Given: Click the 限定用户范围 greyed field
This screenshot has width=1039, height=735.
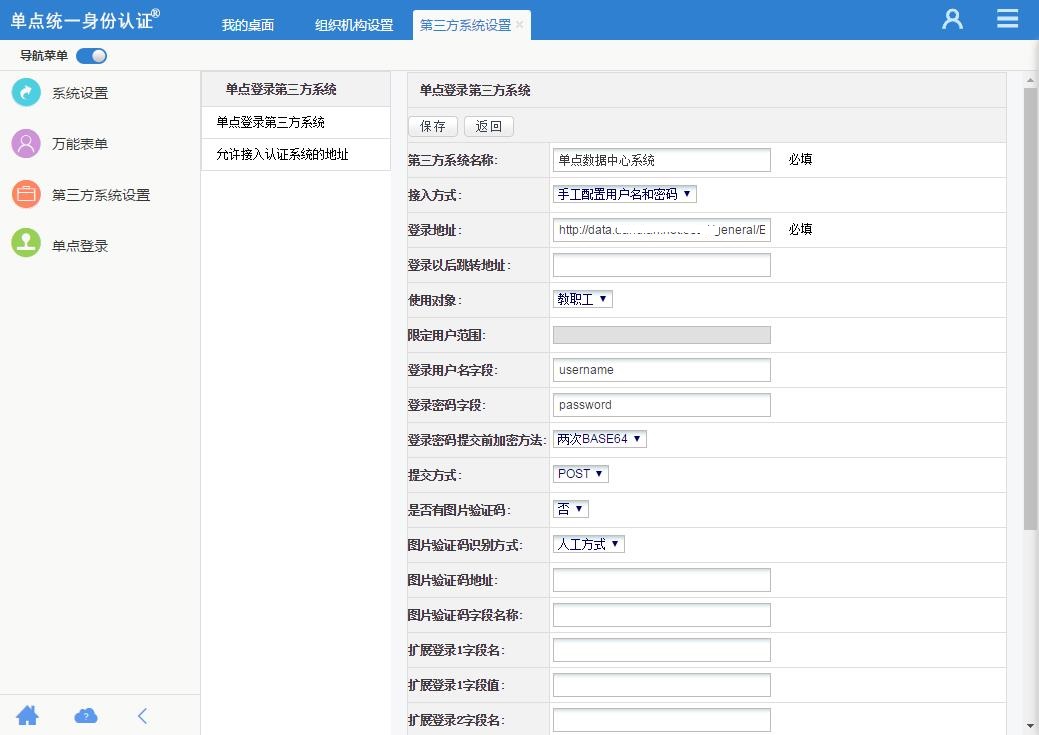Looking at the screenshot, I should point(661,335).
